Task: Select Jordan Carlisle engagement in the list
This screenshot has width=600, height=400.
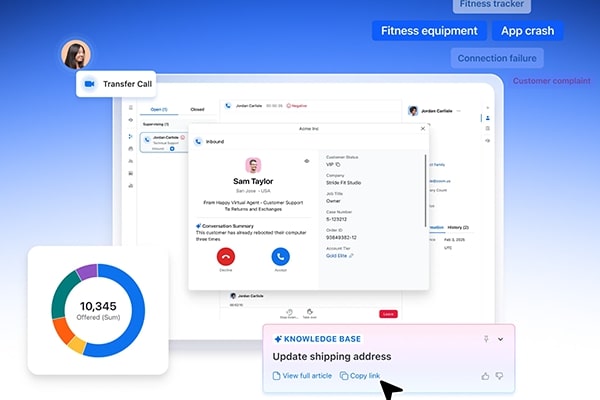Action: click(x=164, y=142)
